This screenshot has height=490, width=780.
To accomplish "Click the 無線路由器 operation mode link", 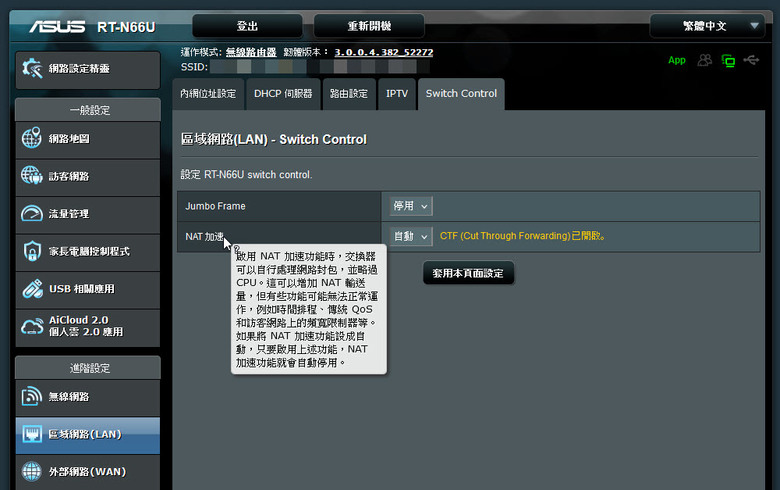I will [251, 52].
